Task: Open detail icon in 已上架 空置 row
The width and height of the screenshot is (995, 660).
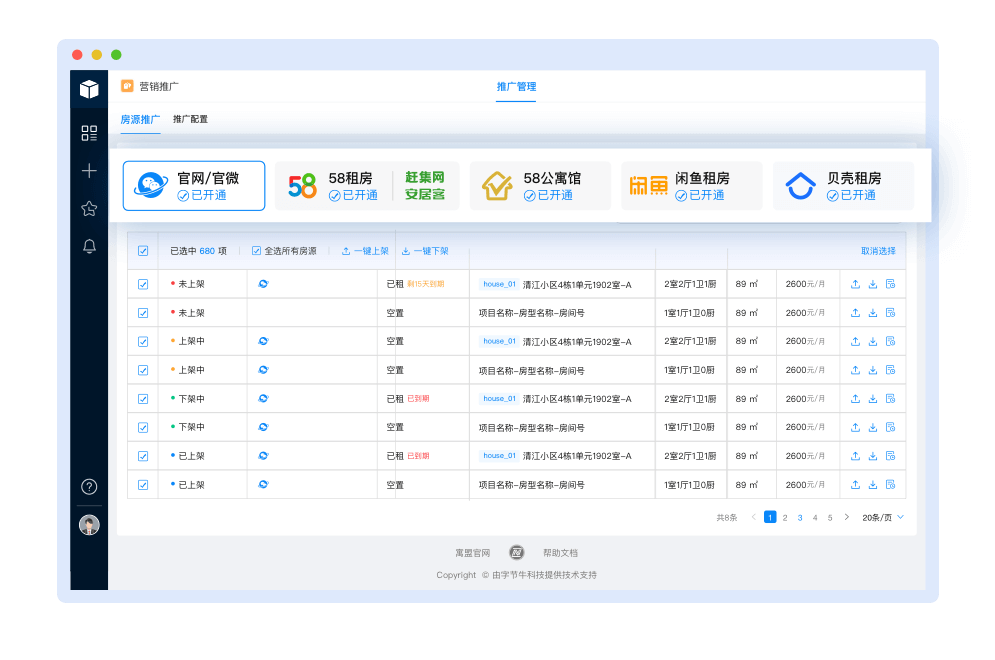Action: [x=890, y=485]
